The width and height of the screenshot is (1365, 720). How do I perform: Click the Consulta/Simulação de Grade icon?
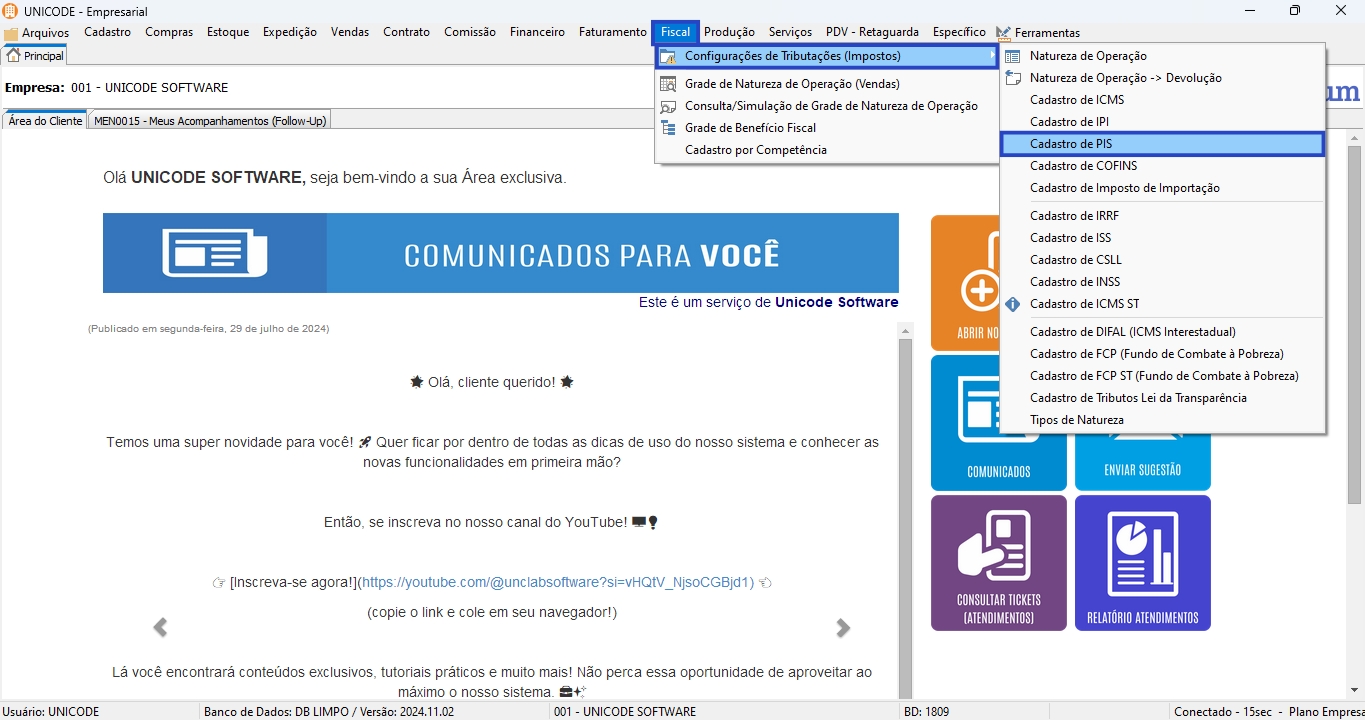668,106
